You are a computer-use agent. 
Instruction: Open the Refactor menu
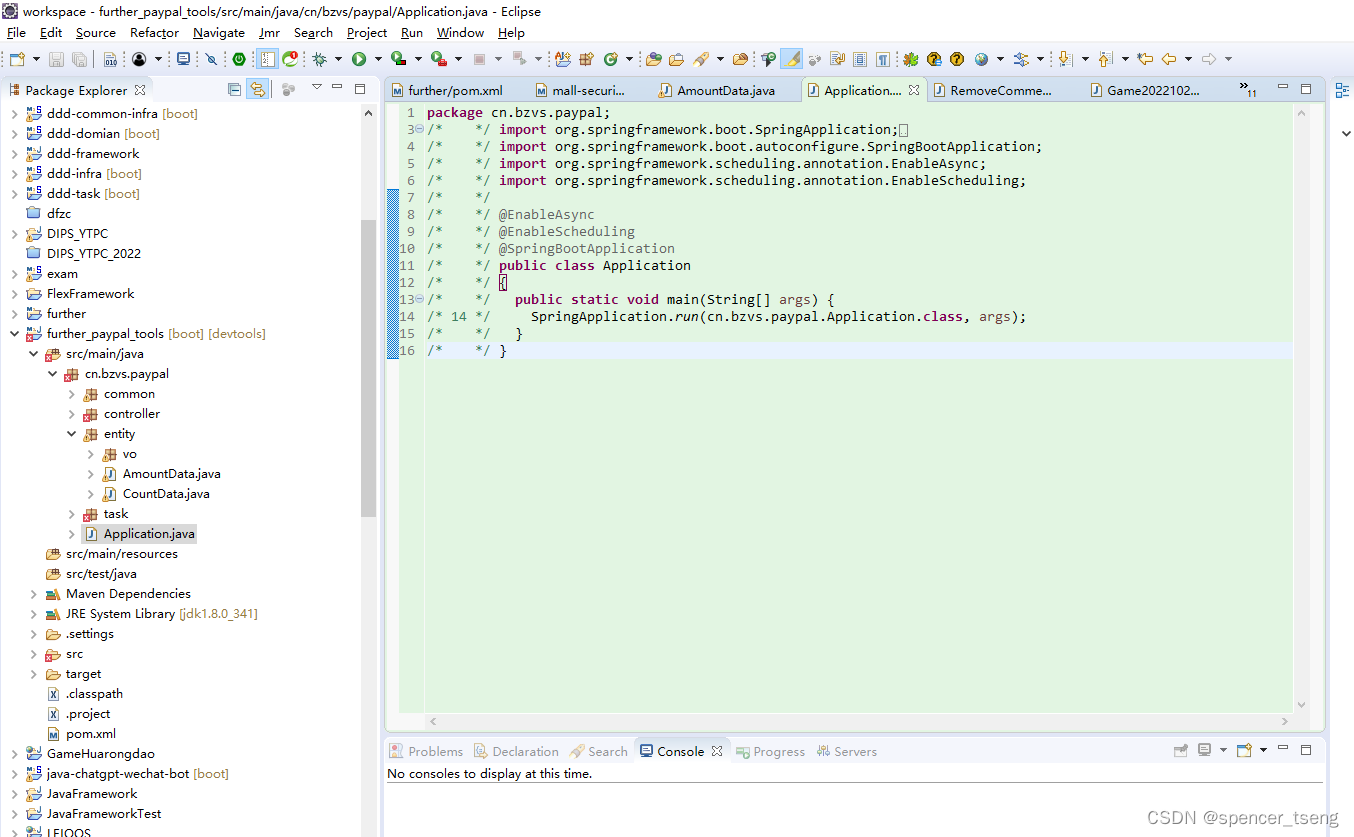coord(154,32)
